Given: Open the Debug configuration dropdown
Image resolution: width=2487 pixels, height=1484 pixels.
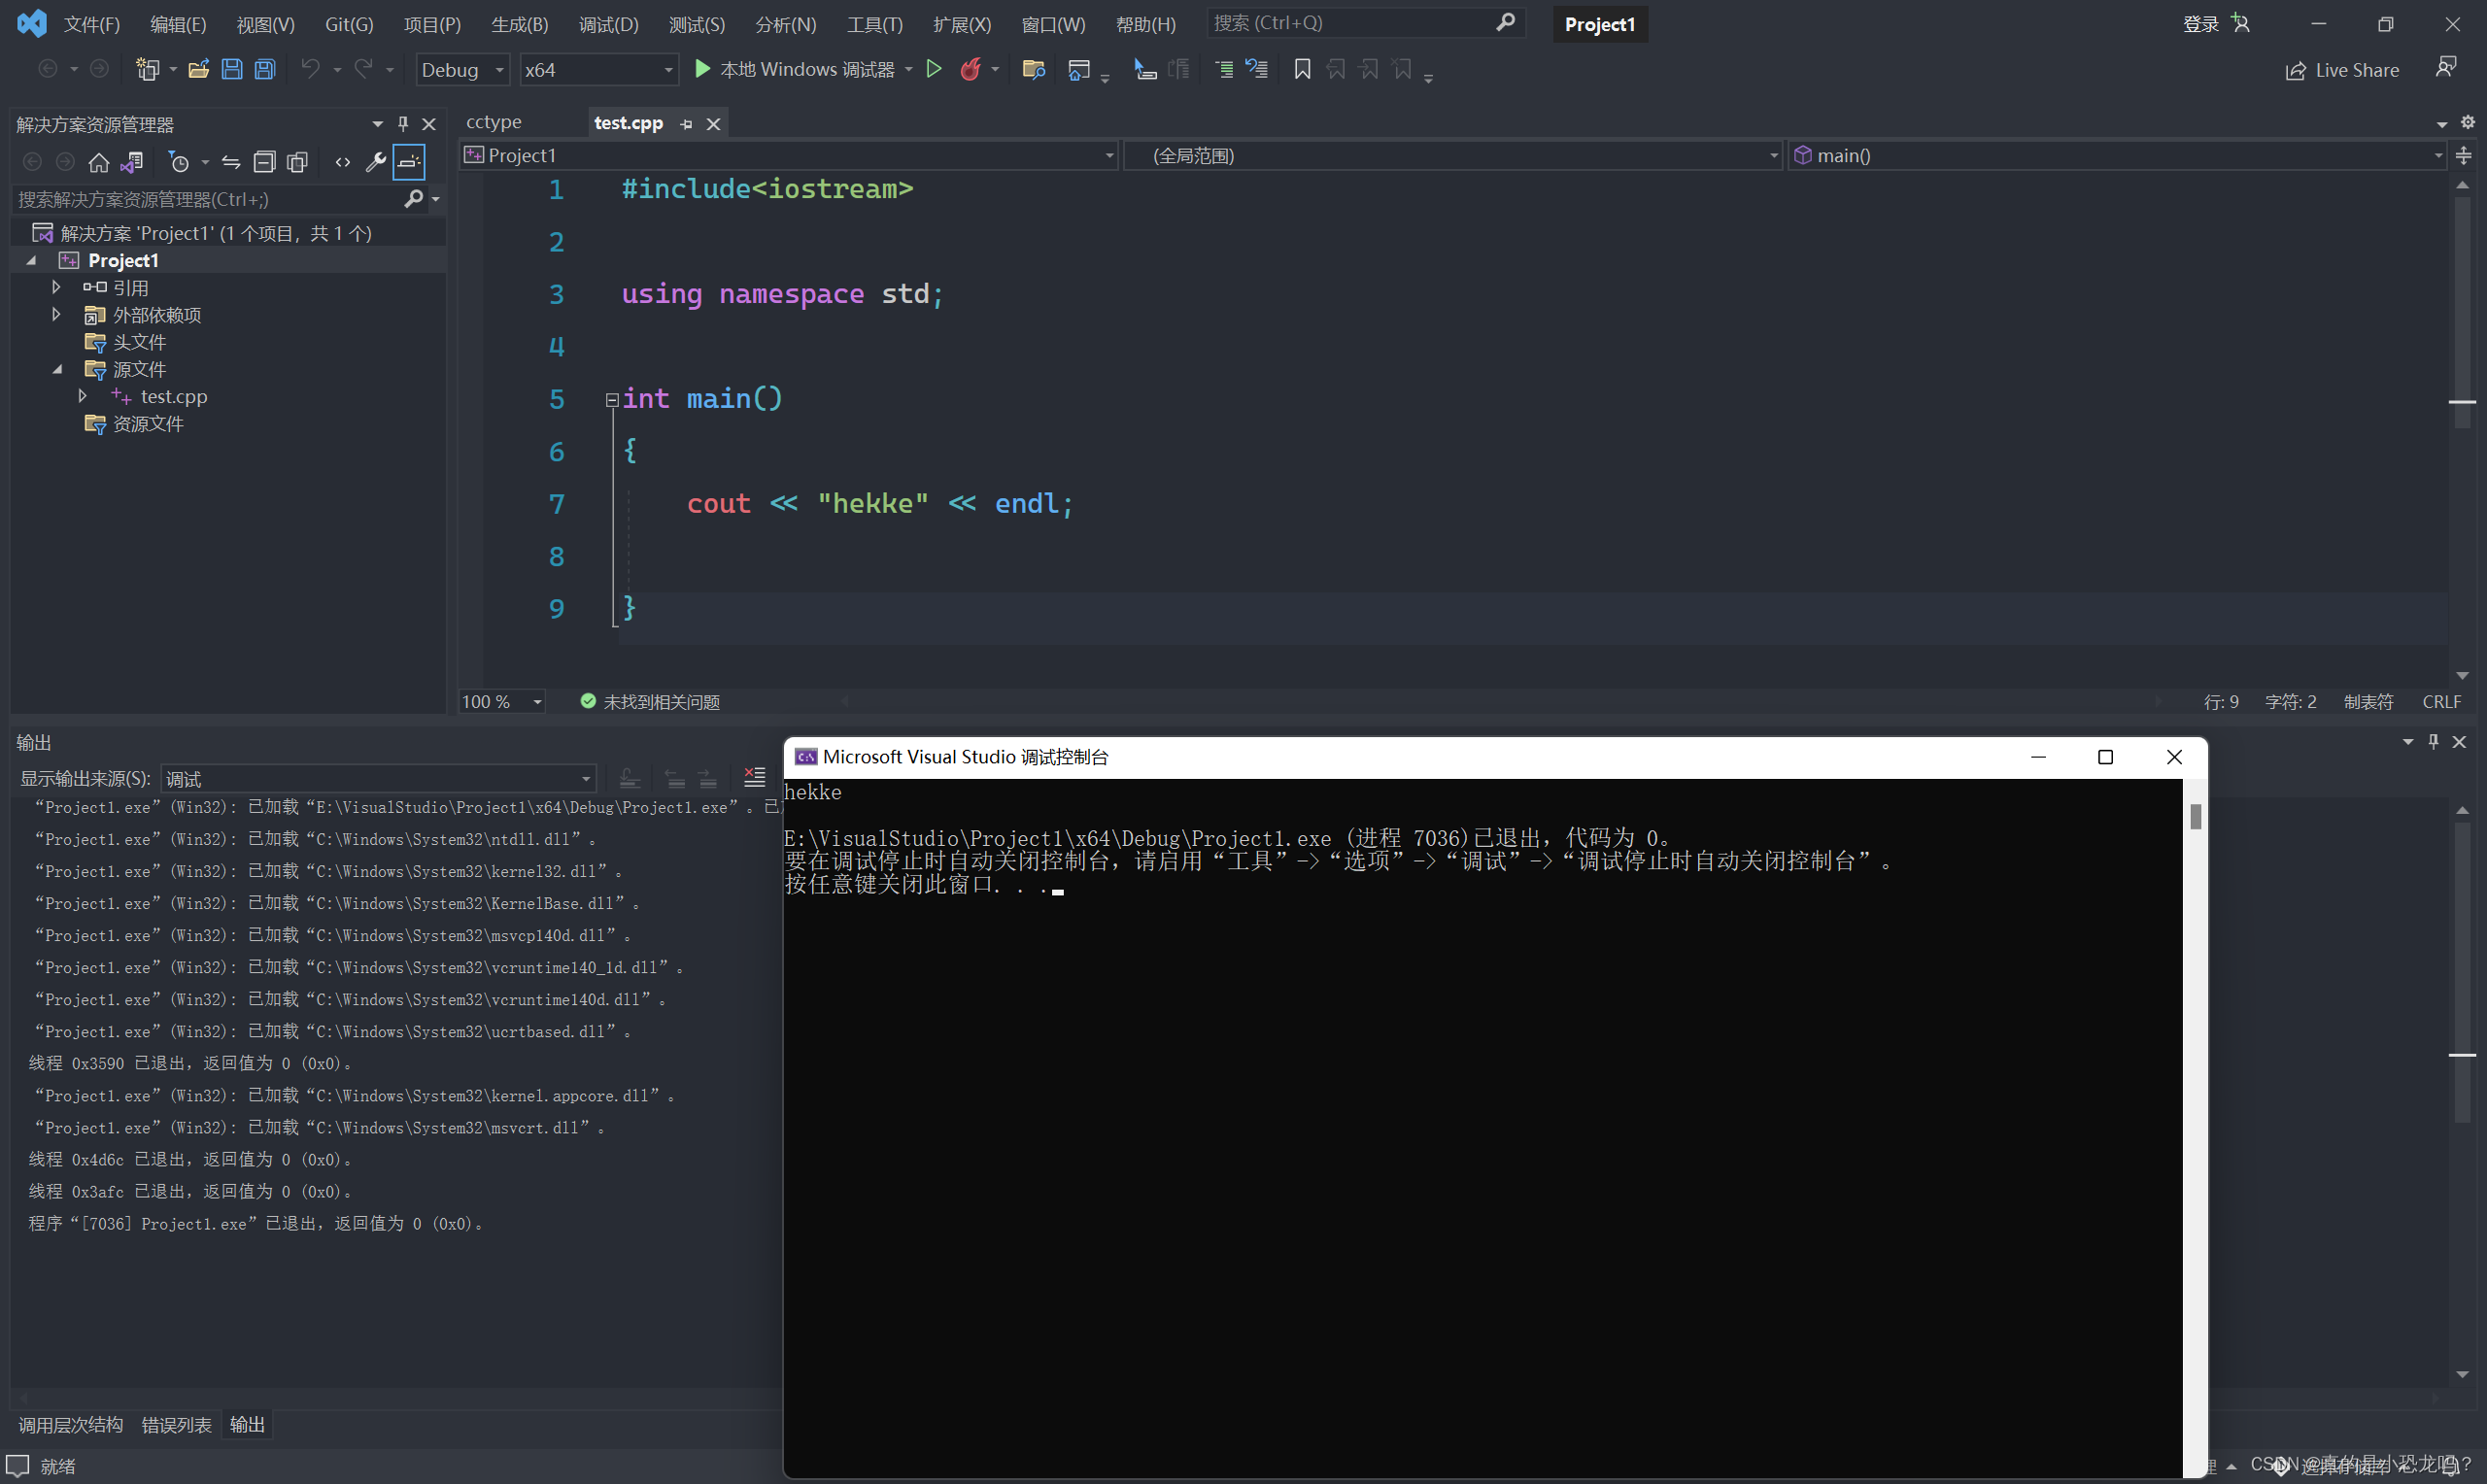Looking at the screenshot, I should pyautogui.click(x=462, y=70).
